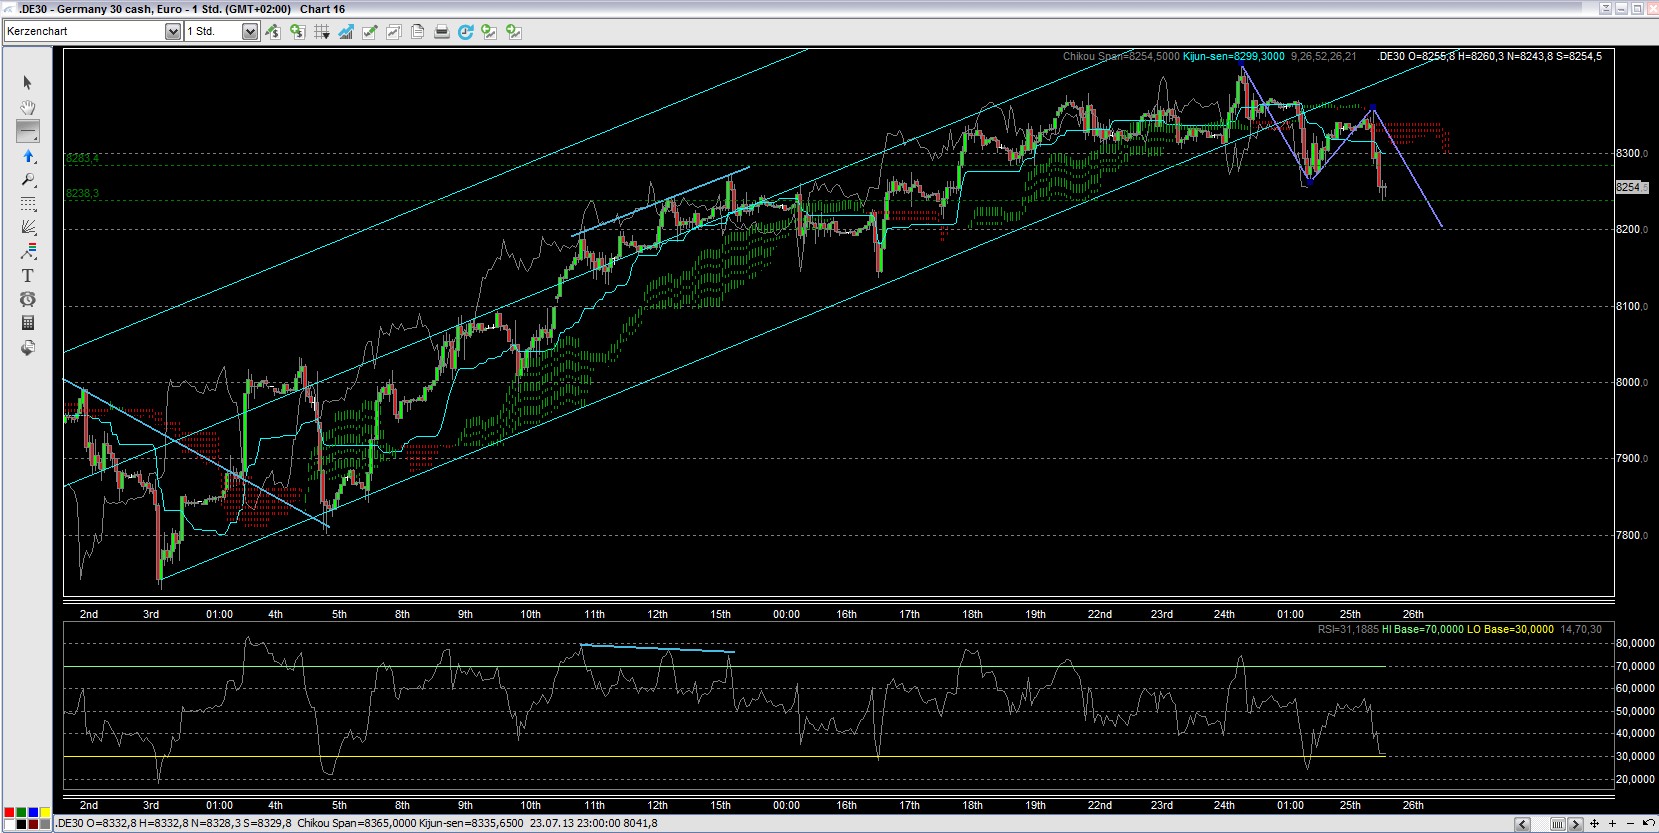Toggle the chart grid display
Screen dimensions: 1659x833
[x=322, y=32]
